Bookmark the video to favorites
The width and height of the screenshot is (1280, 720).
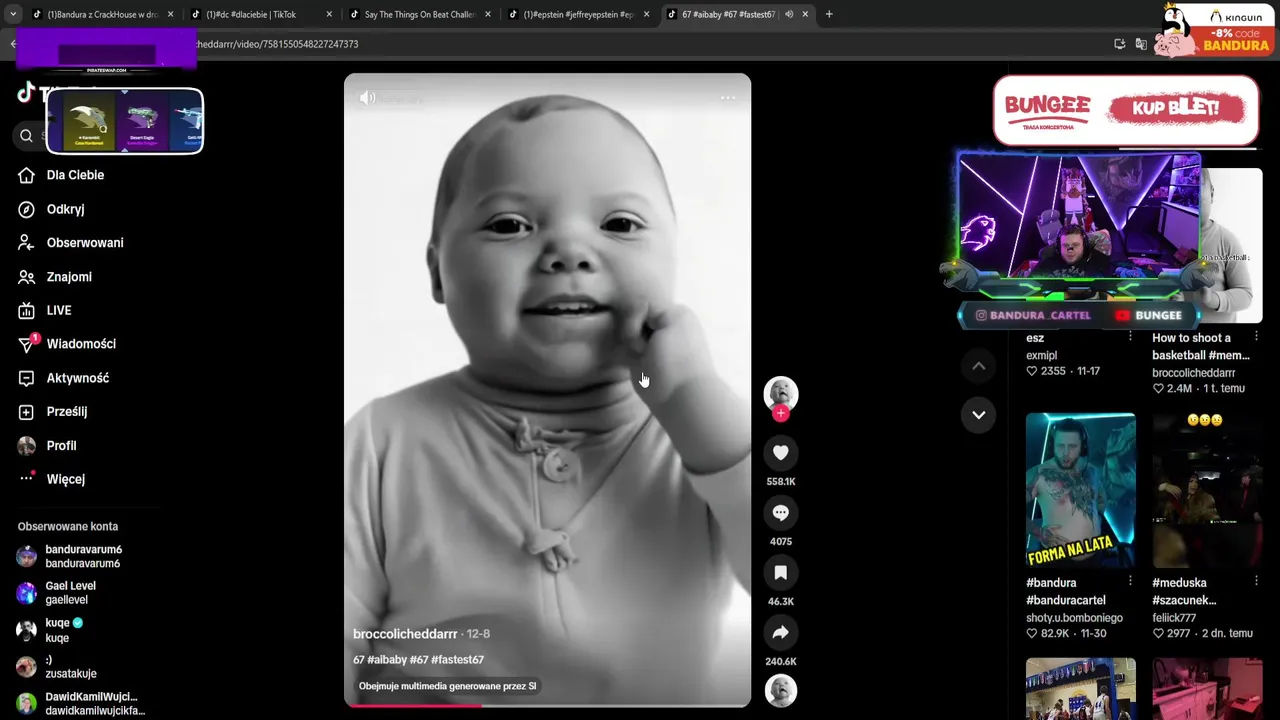781,573
